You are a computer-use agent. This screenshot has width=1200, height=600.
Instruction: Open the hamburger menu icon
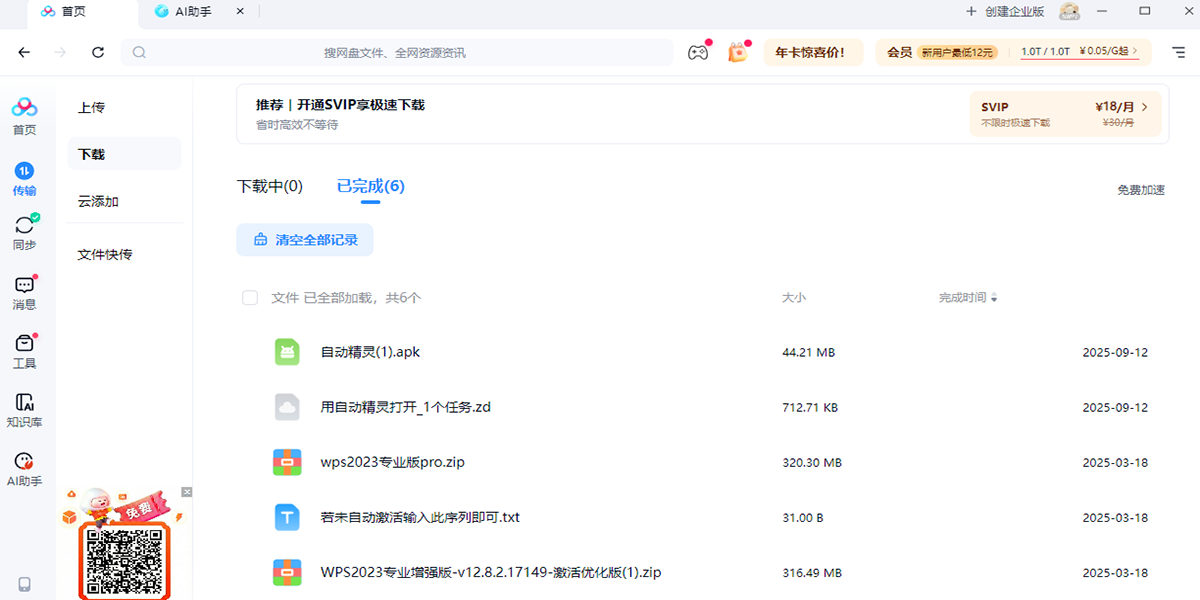click(x=1178, y=52)
